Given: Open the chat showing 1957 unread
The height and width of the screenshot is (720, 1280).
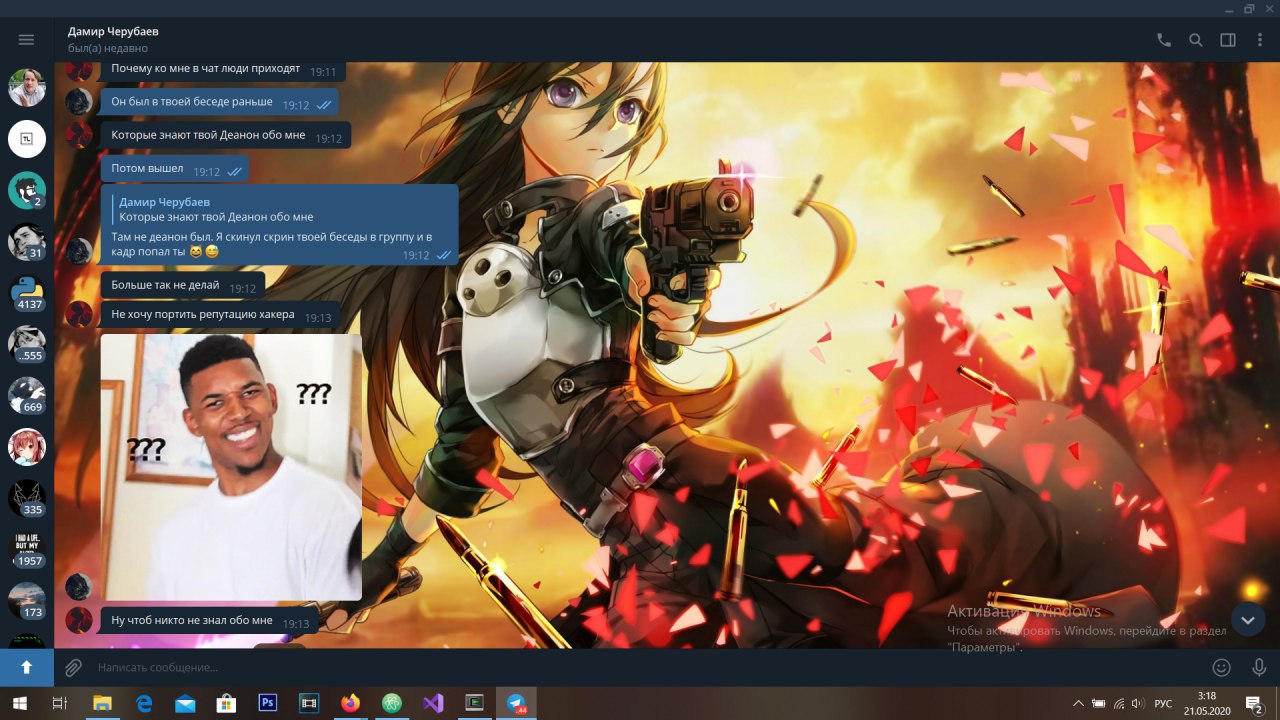Looking at the screenshot, I should [27, 549].
